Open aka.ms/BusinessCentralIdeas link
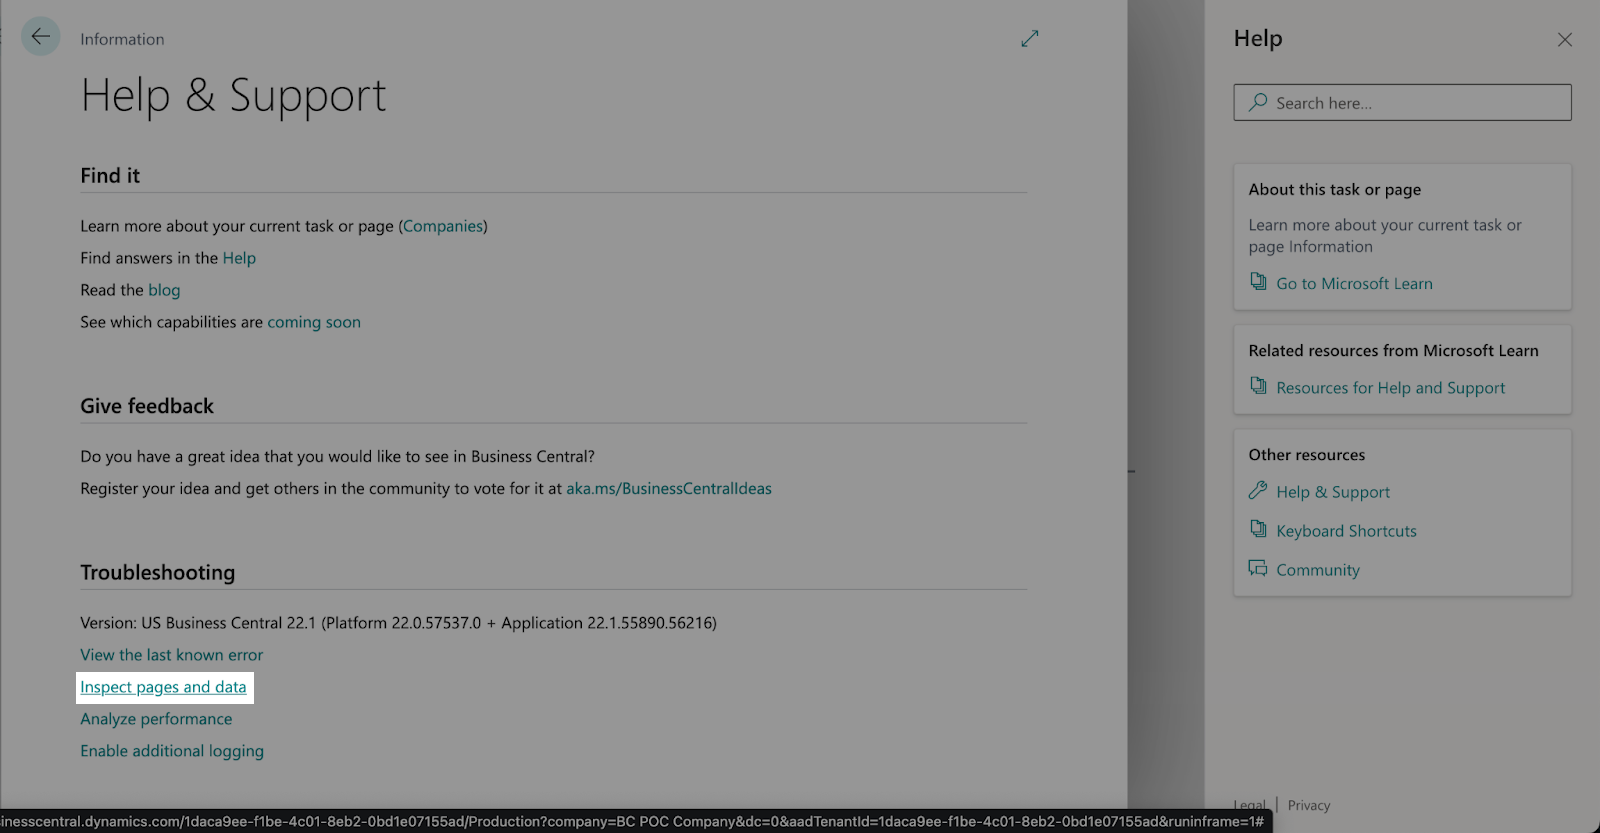1600x833 pixels. [669, 488]
